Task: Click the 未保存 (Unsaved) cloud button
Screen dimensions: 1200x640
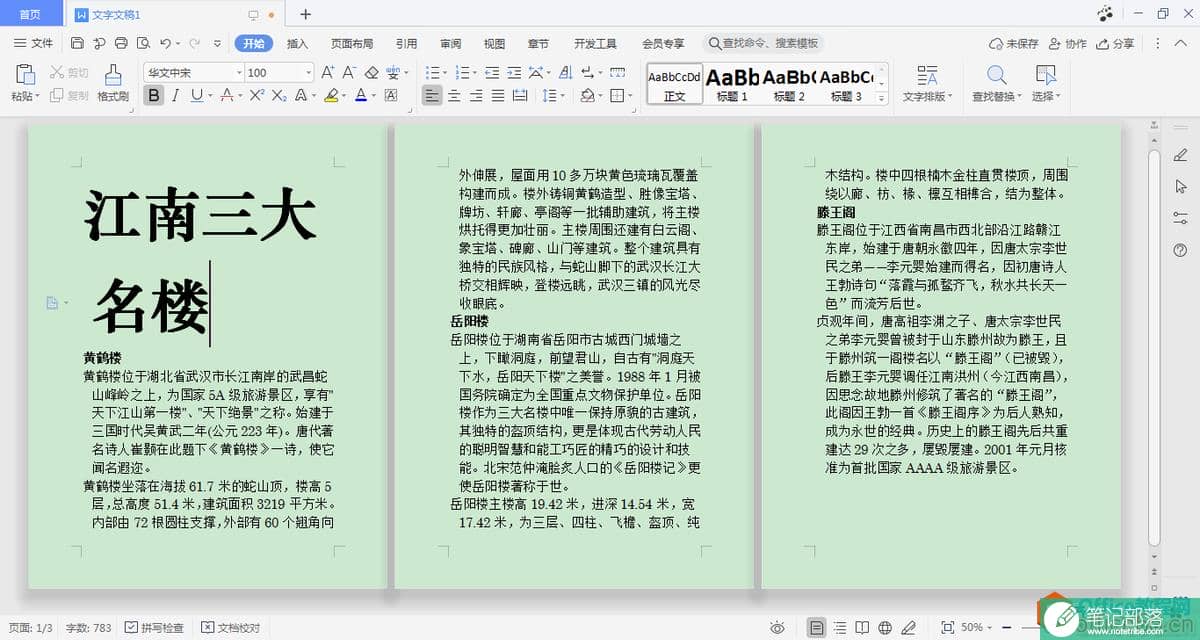Action: [1013, 43]
